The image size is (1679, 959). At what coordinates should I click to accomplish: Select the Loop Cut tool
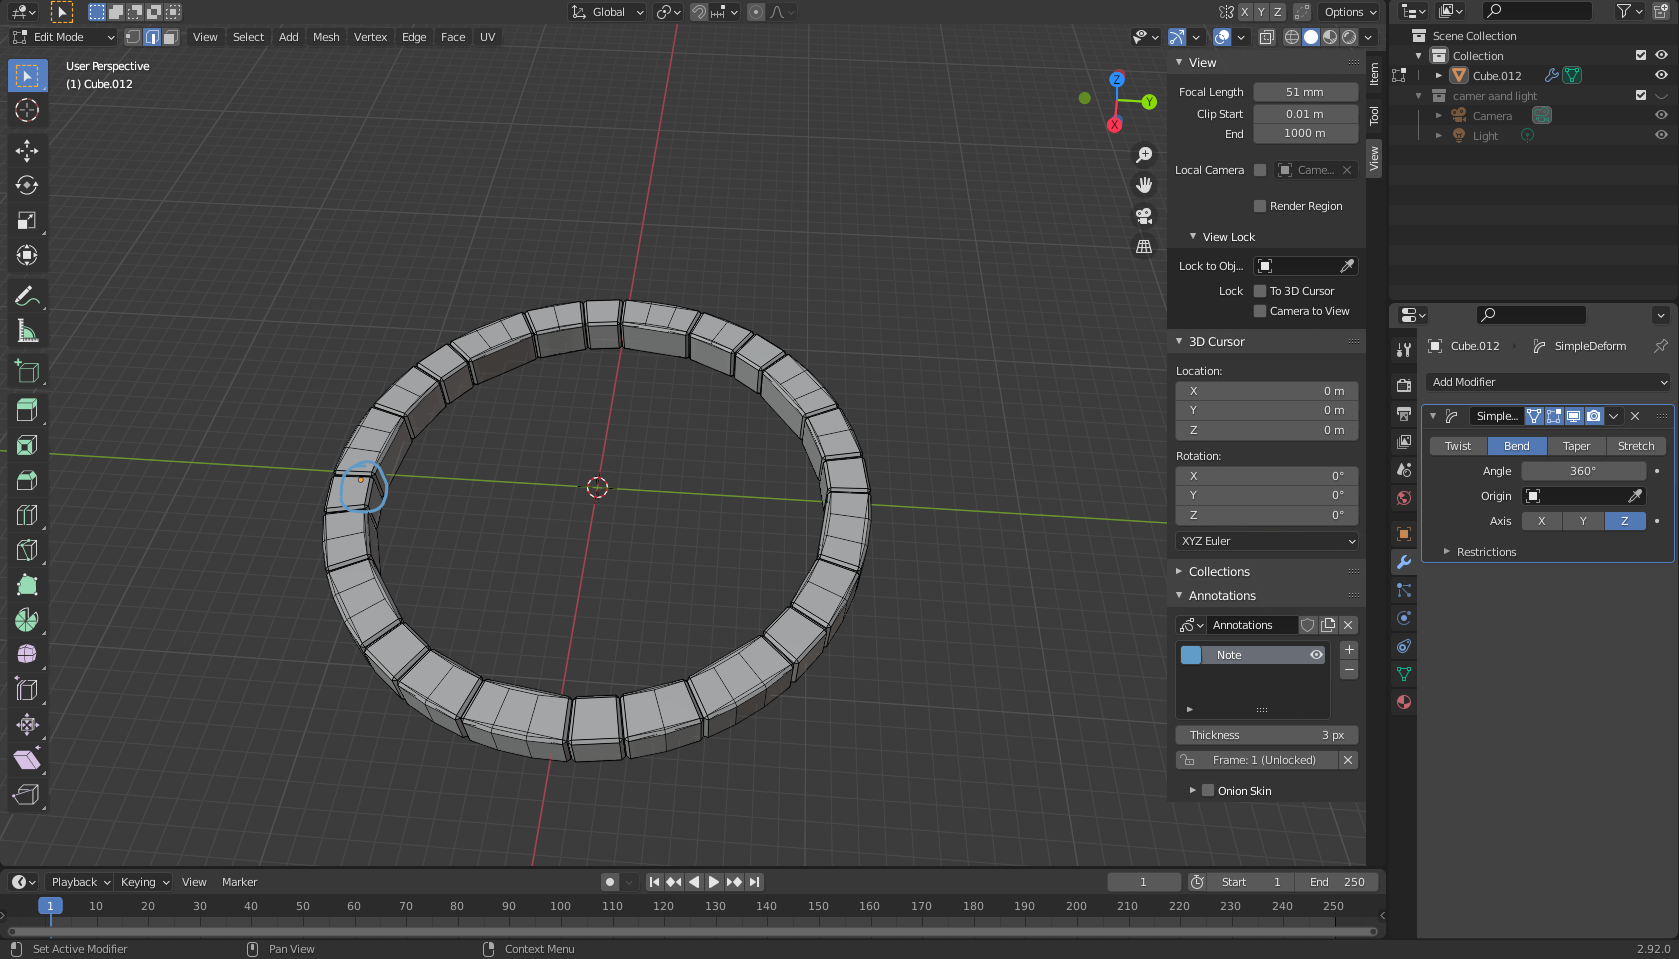click(x=27, y=515)
